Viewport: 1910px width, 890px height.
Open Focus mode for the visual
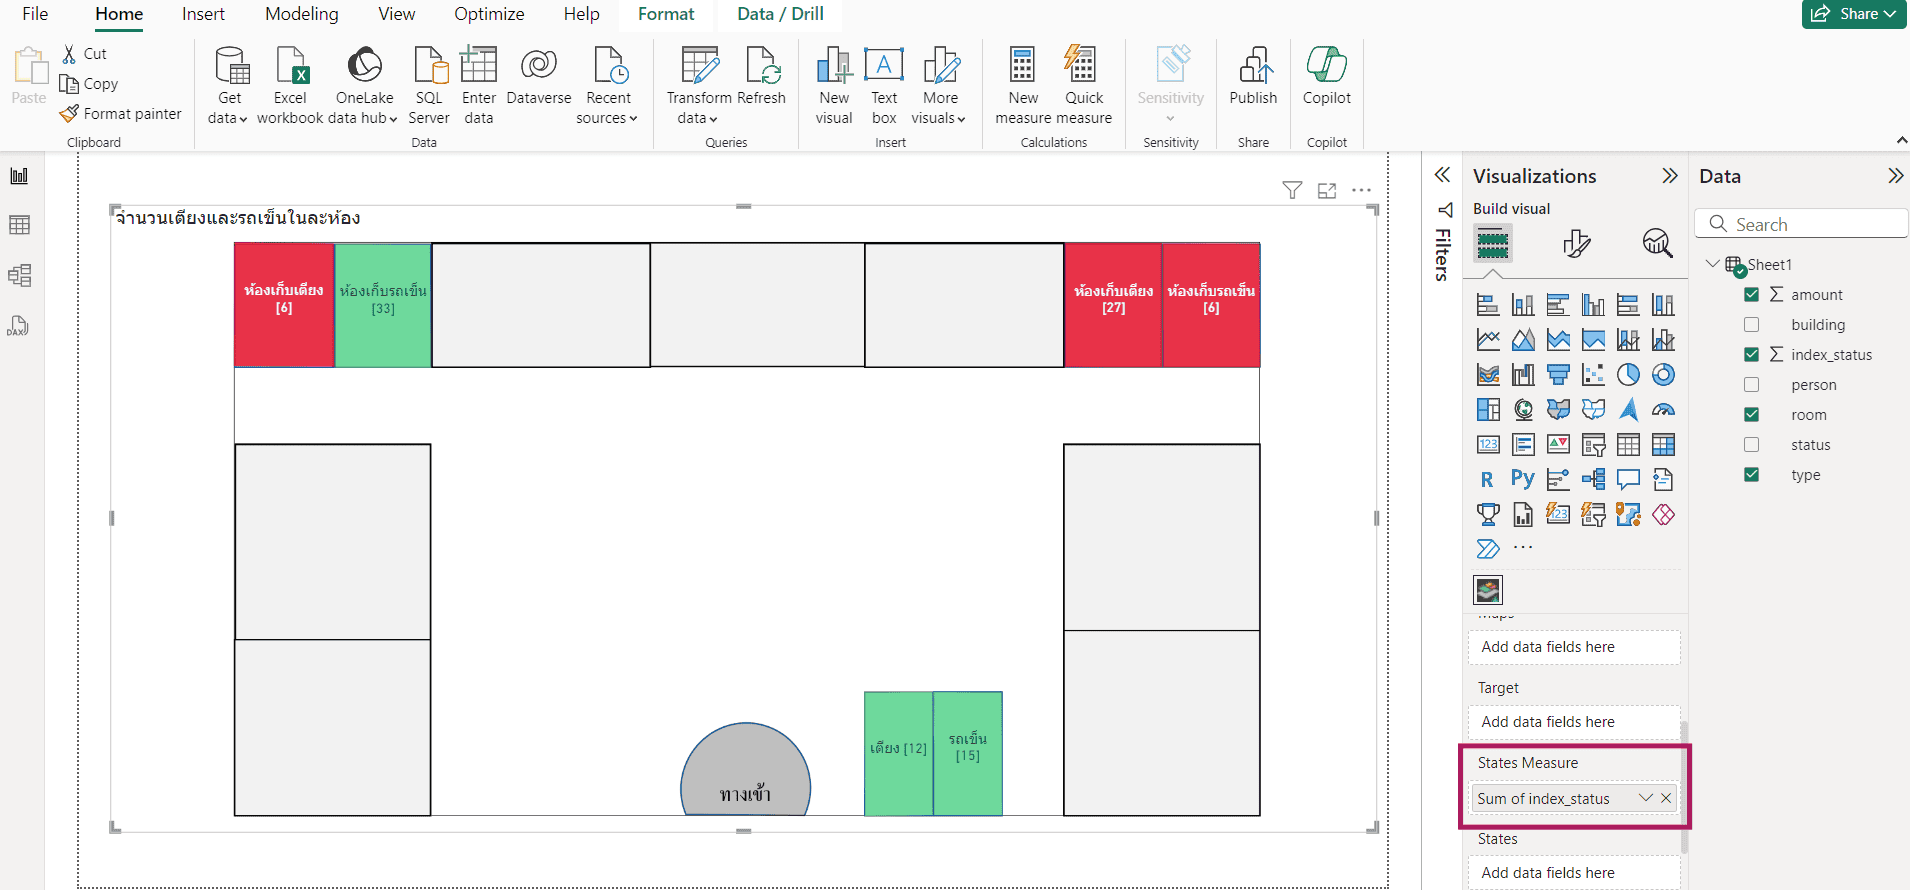[1327, 190]
